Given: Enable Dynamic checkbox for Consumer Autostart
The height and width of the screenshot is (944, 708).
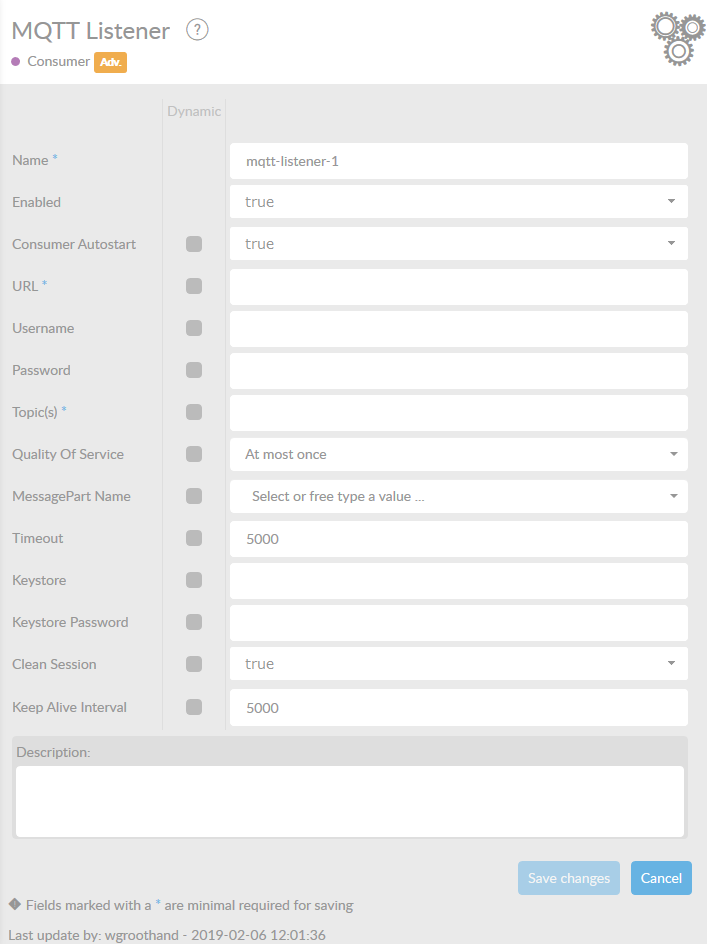Looking at the screenshot, I should point(194,244).
